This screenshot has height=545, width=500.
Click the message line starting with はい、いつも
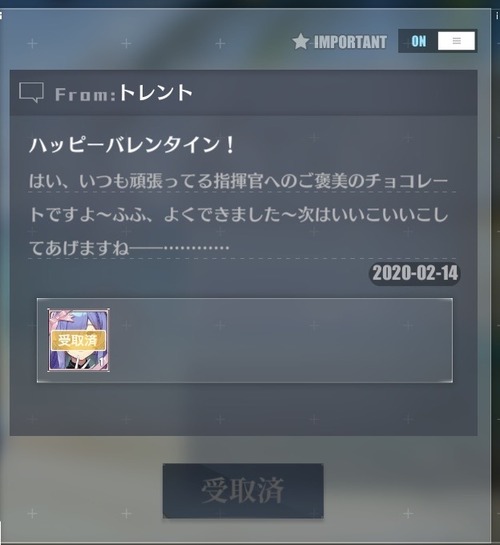tap(238, 181)
